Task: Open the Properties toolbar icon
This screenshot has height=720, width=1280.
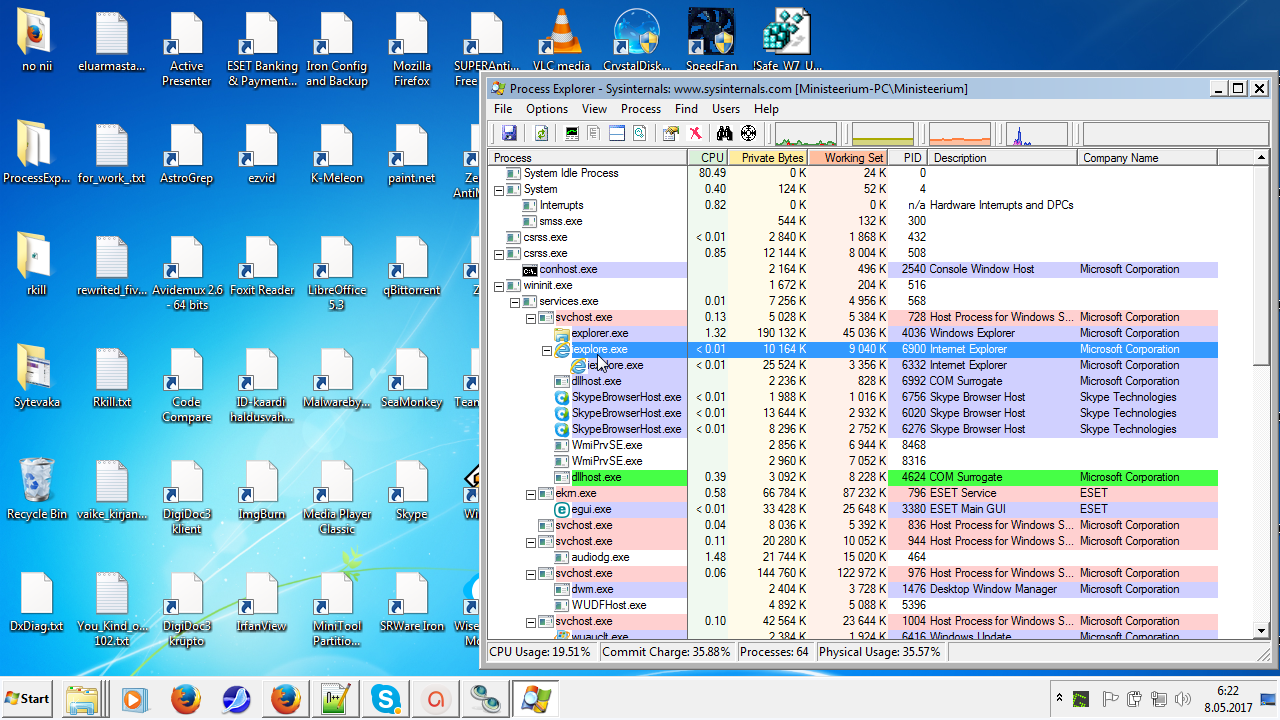Action: (670, 133)
